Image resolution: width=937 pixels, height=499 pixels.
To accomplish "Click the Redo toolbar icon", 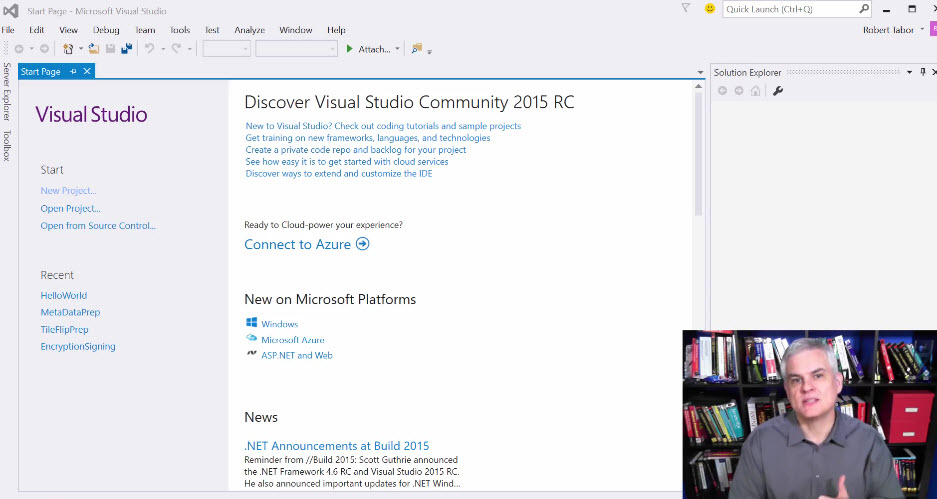I will point(176,49).
